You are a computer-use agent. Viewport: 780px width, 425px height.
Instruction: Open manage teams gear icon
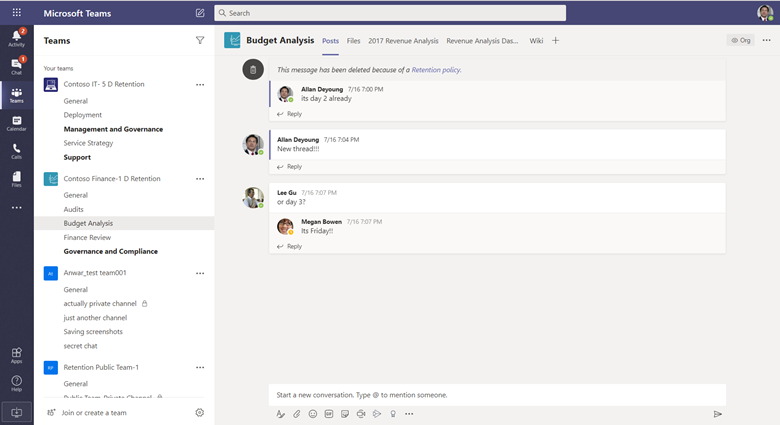tap(199, 412)
